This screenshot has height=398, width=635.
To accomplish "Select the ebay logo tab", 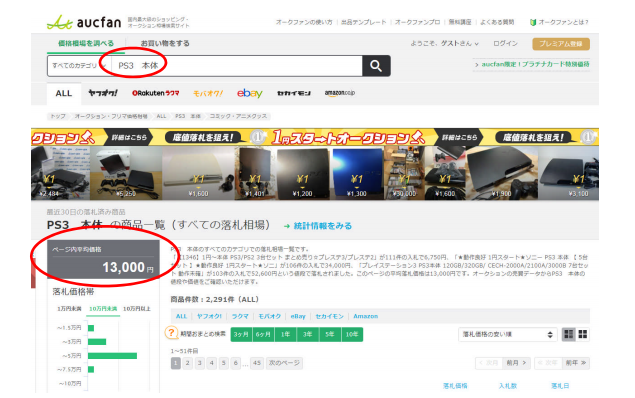I will (249, 94).
